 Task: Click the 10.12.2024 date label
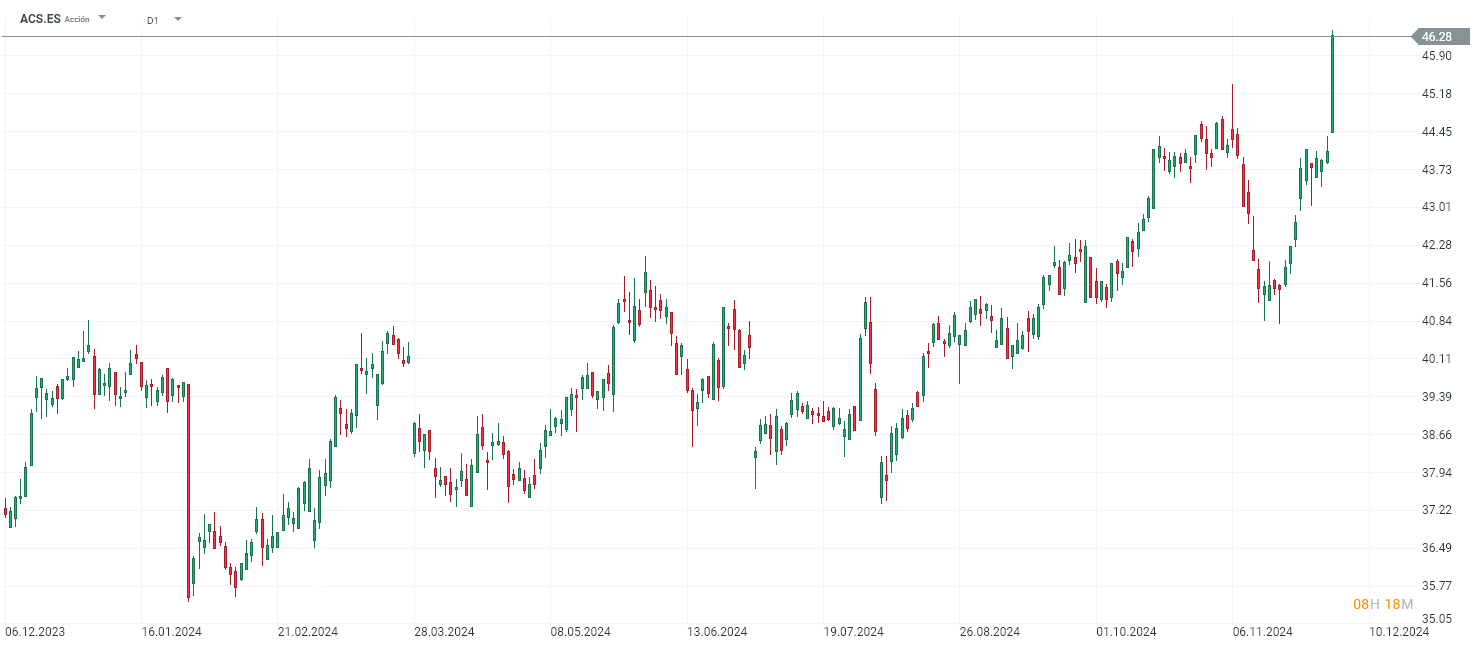[1399, 632]
